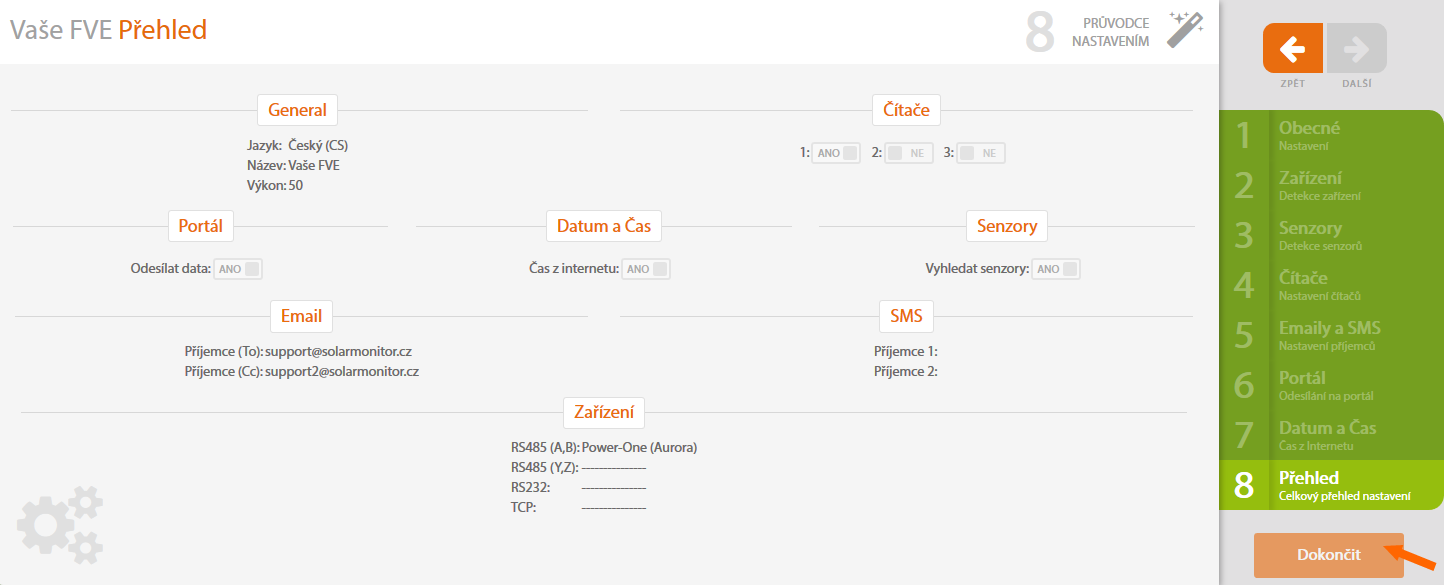Viewport: 1444px width, 585px height.
Task: Toggle the Odesílat data switch
Action: click(239, 268)
